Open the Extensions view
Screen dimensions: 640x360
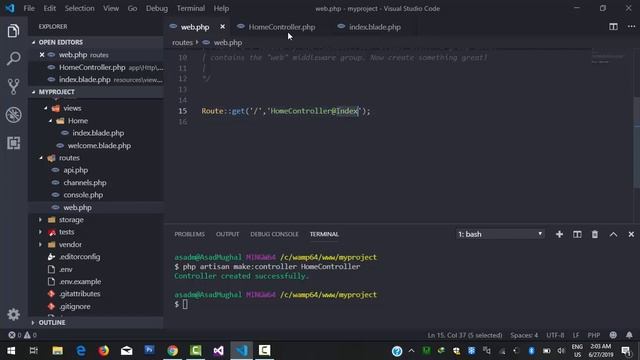[x=13, y=143]
